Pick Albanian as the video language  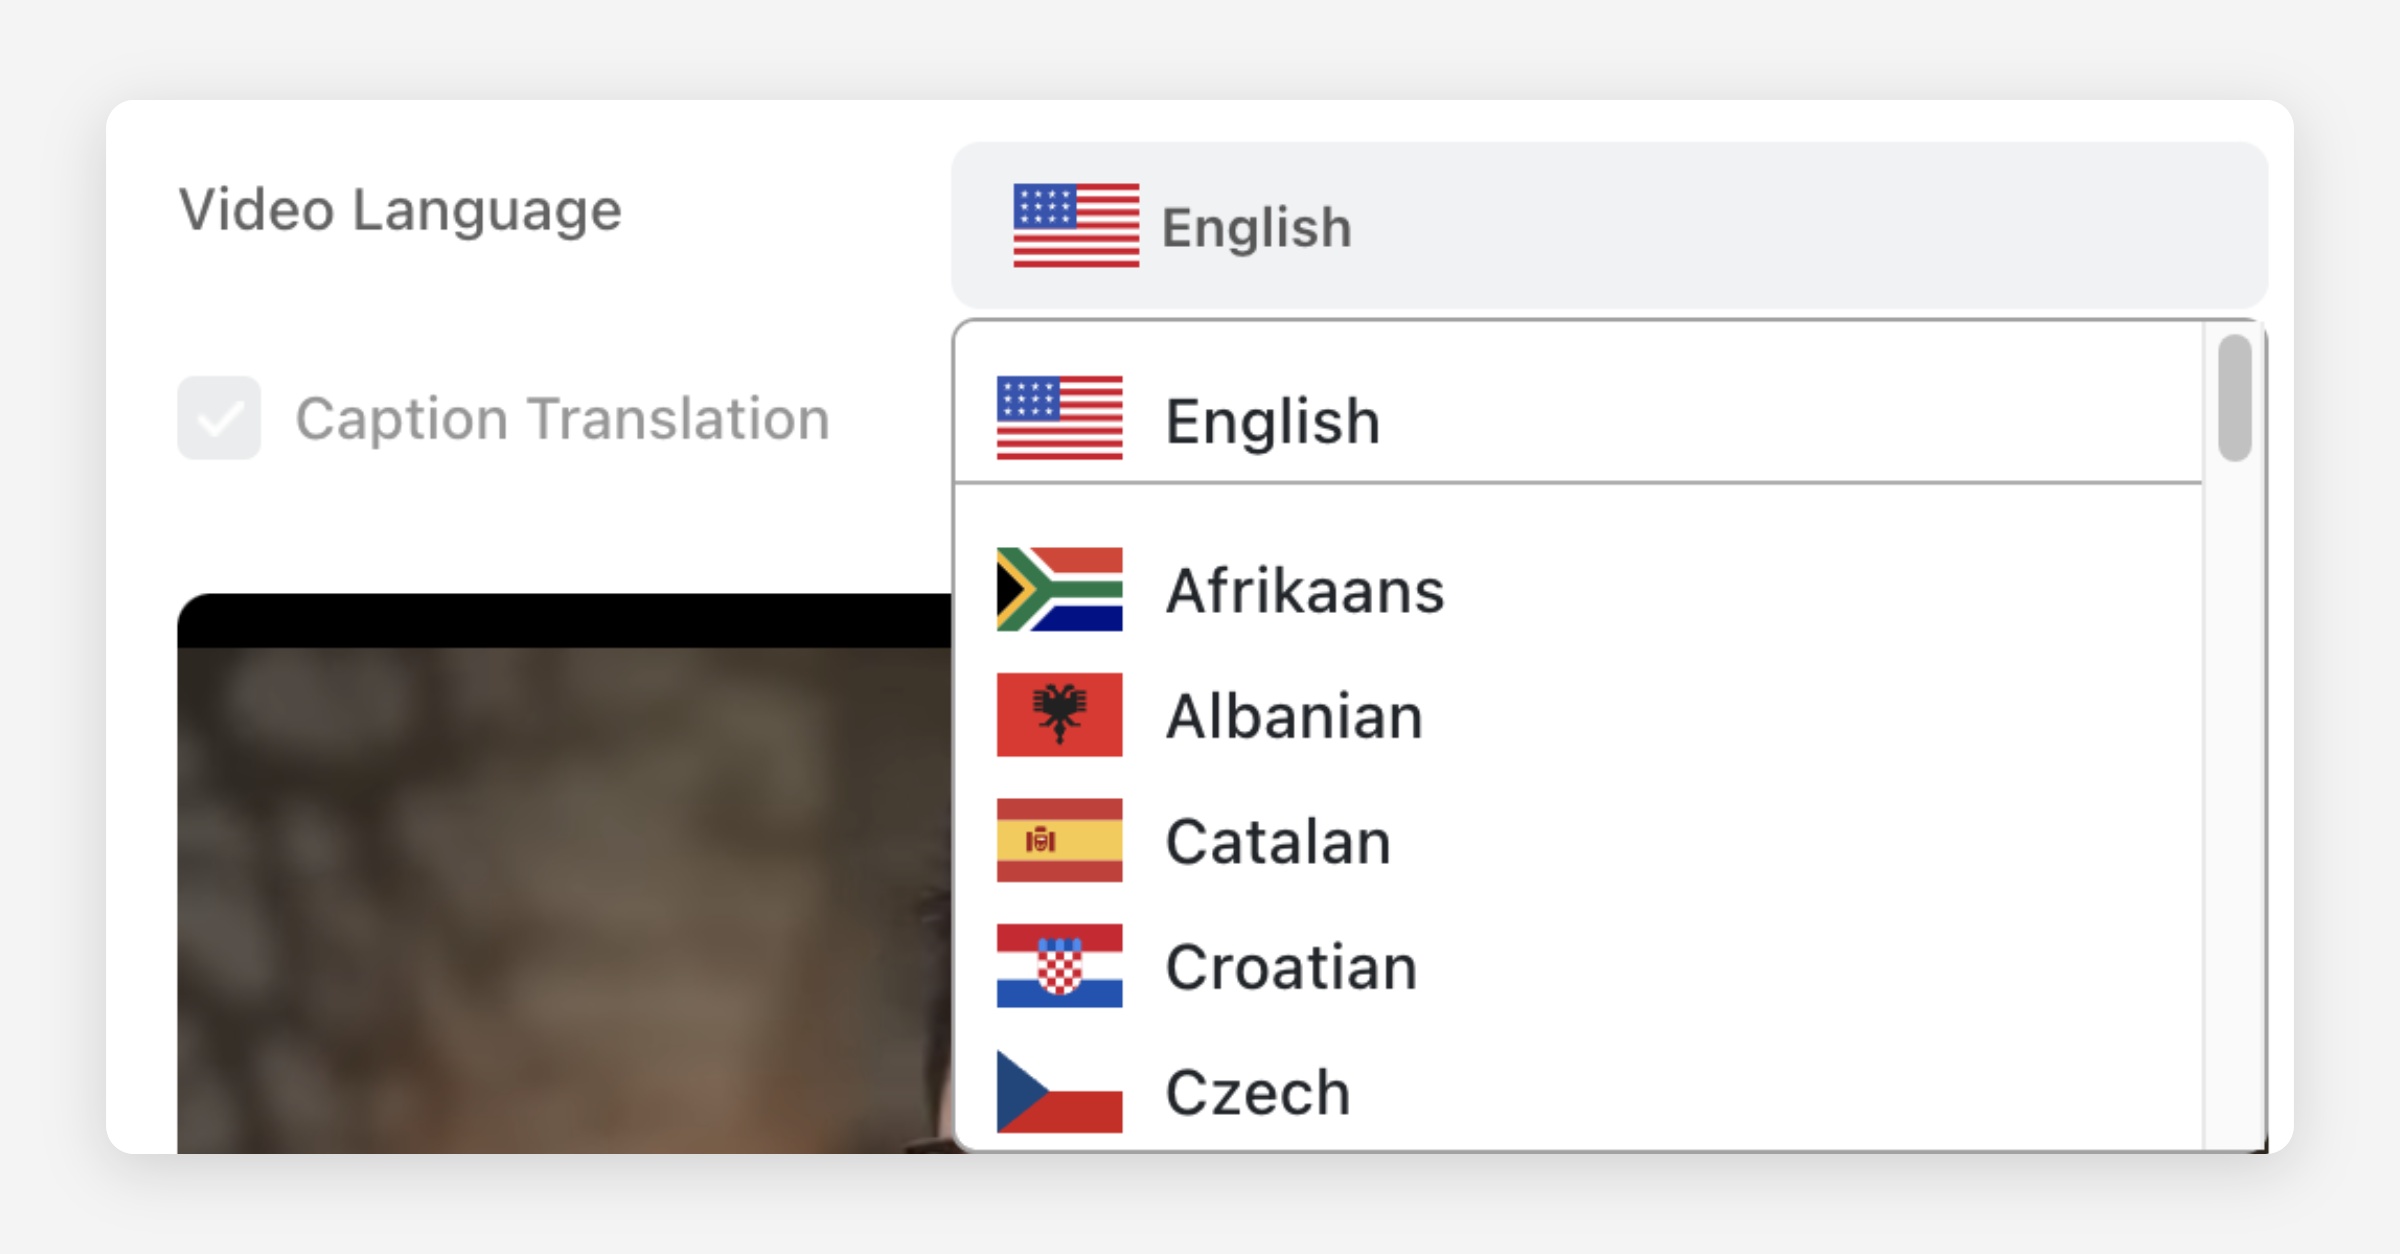click(1294, 716)
